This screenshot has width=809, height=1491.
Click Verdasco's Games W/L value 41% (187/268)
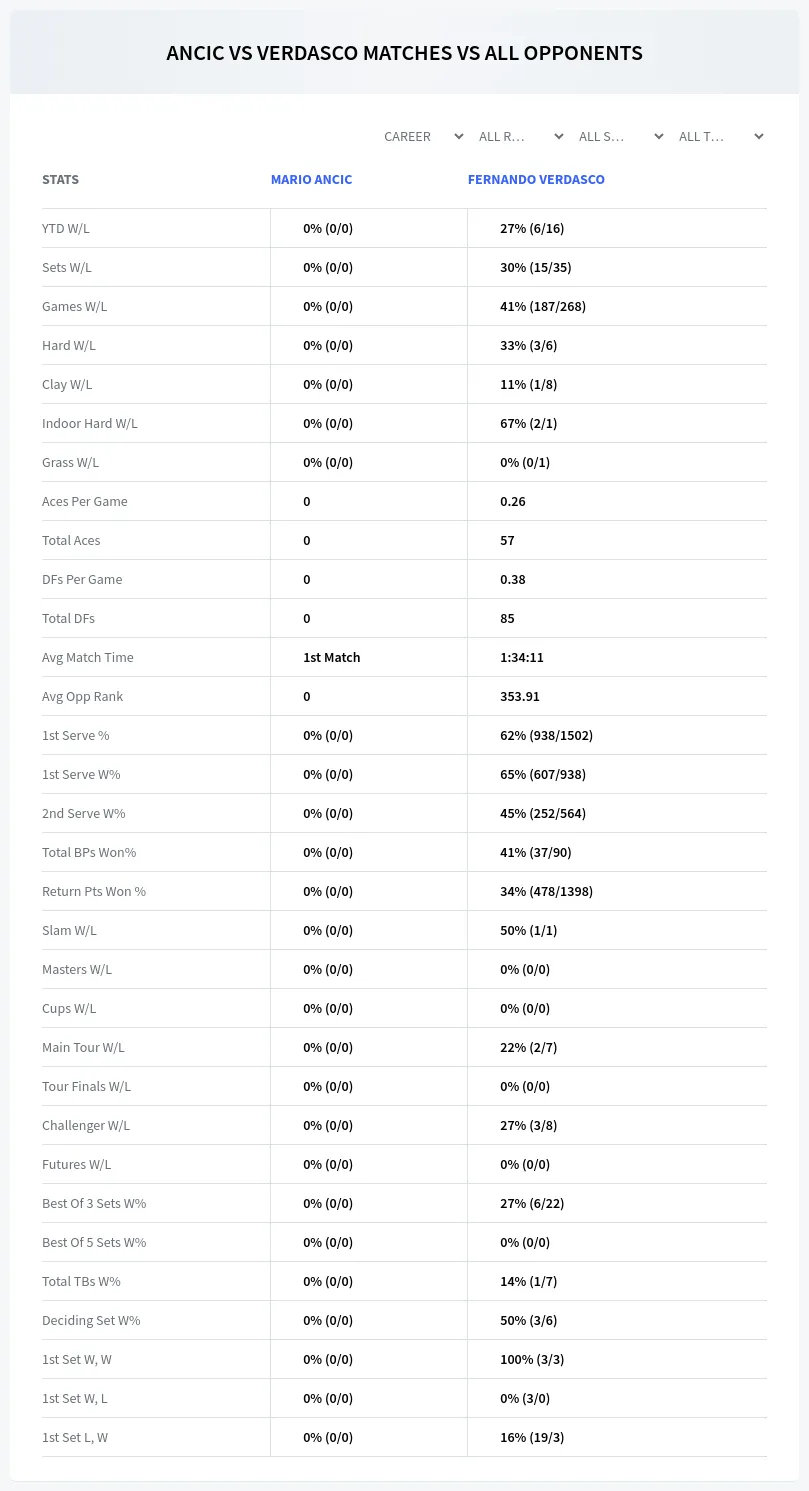tap(543, 306)
